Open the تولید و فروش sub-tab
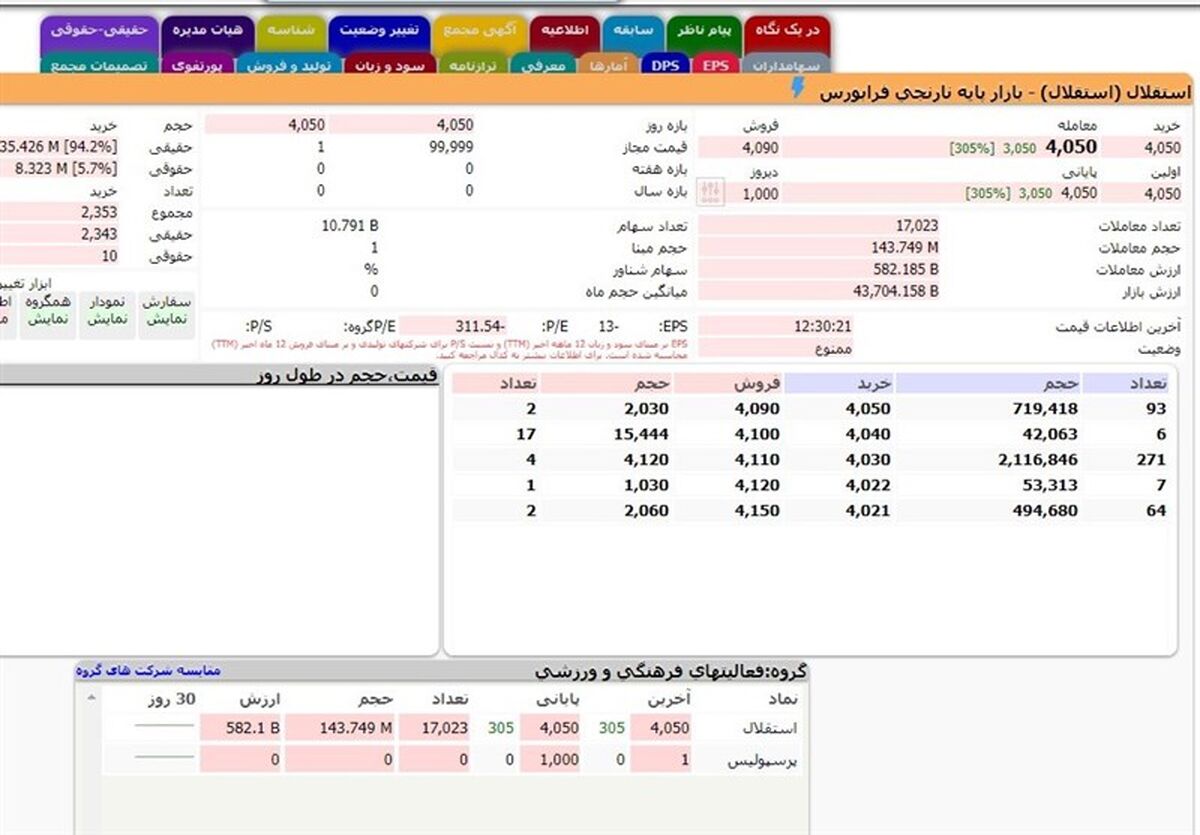1200x835 pixels. (x=291, y=65)
